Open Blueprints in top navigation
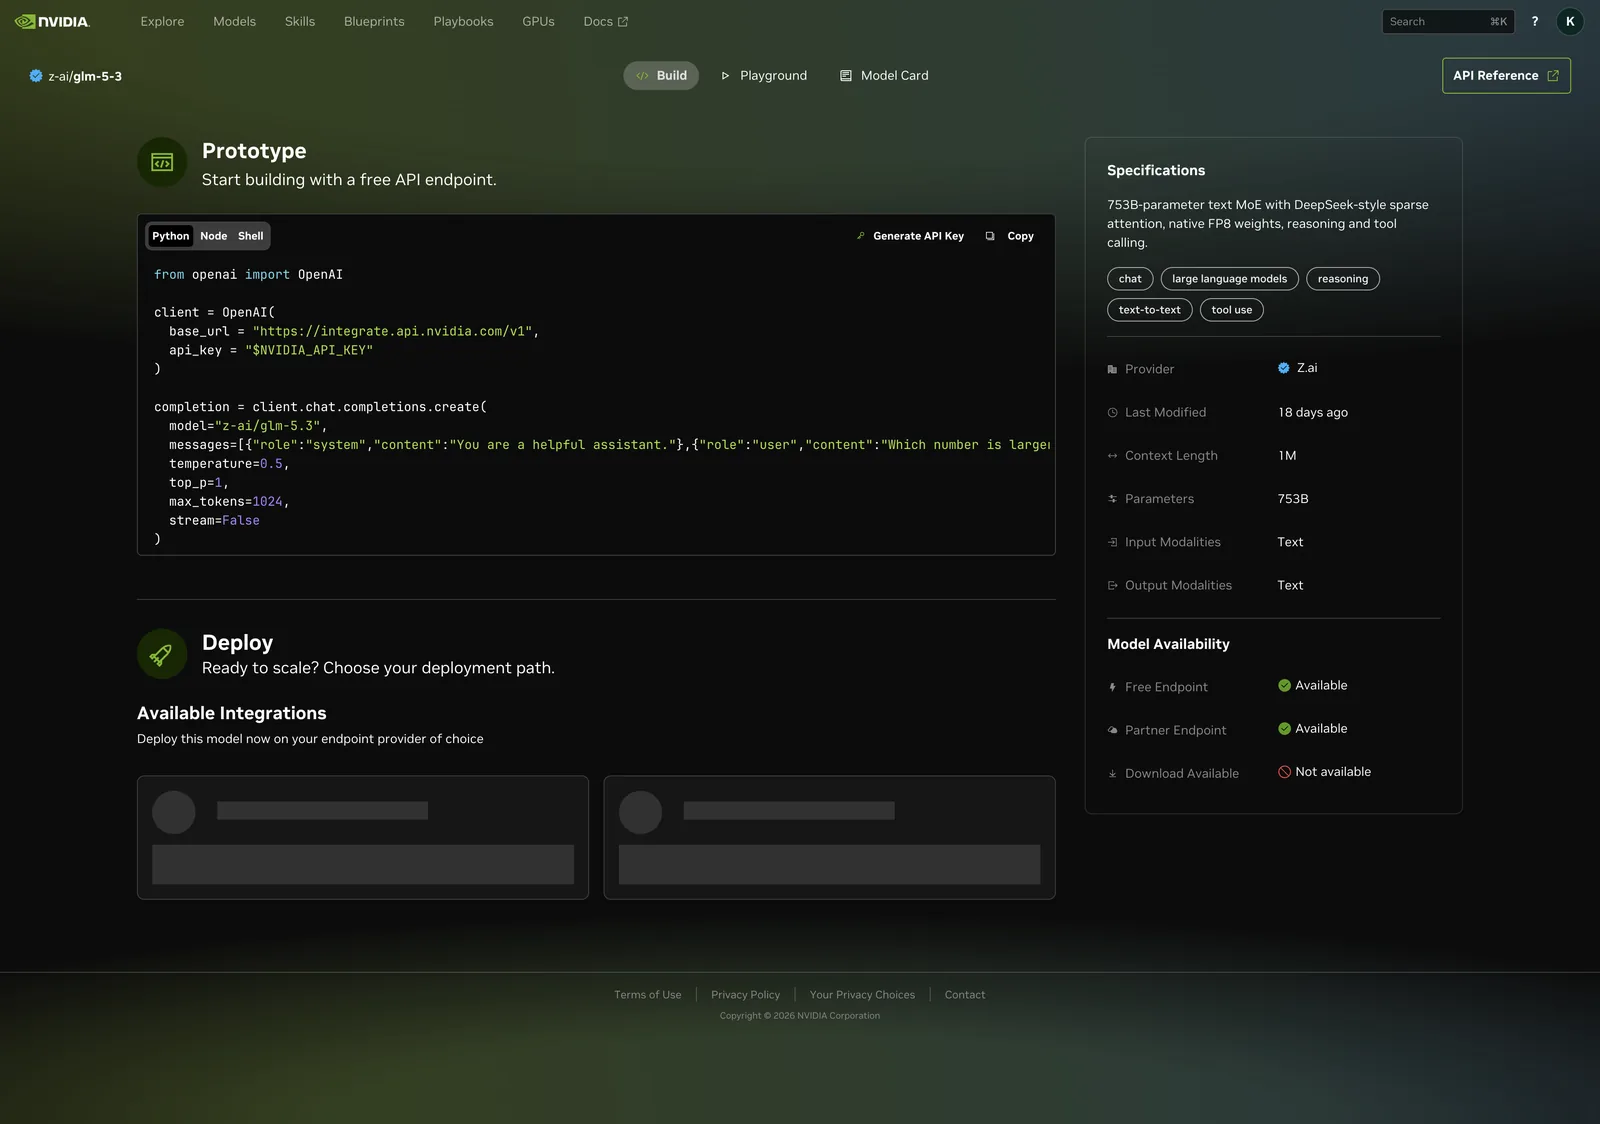1600x1124 pixels. [374, 21]
